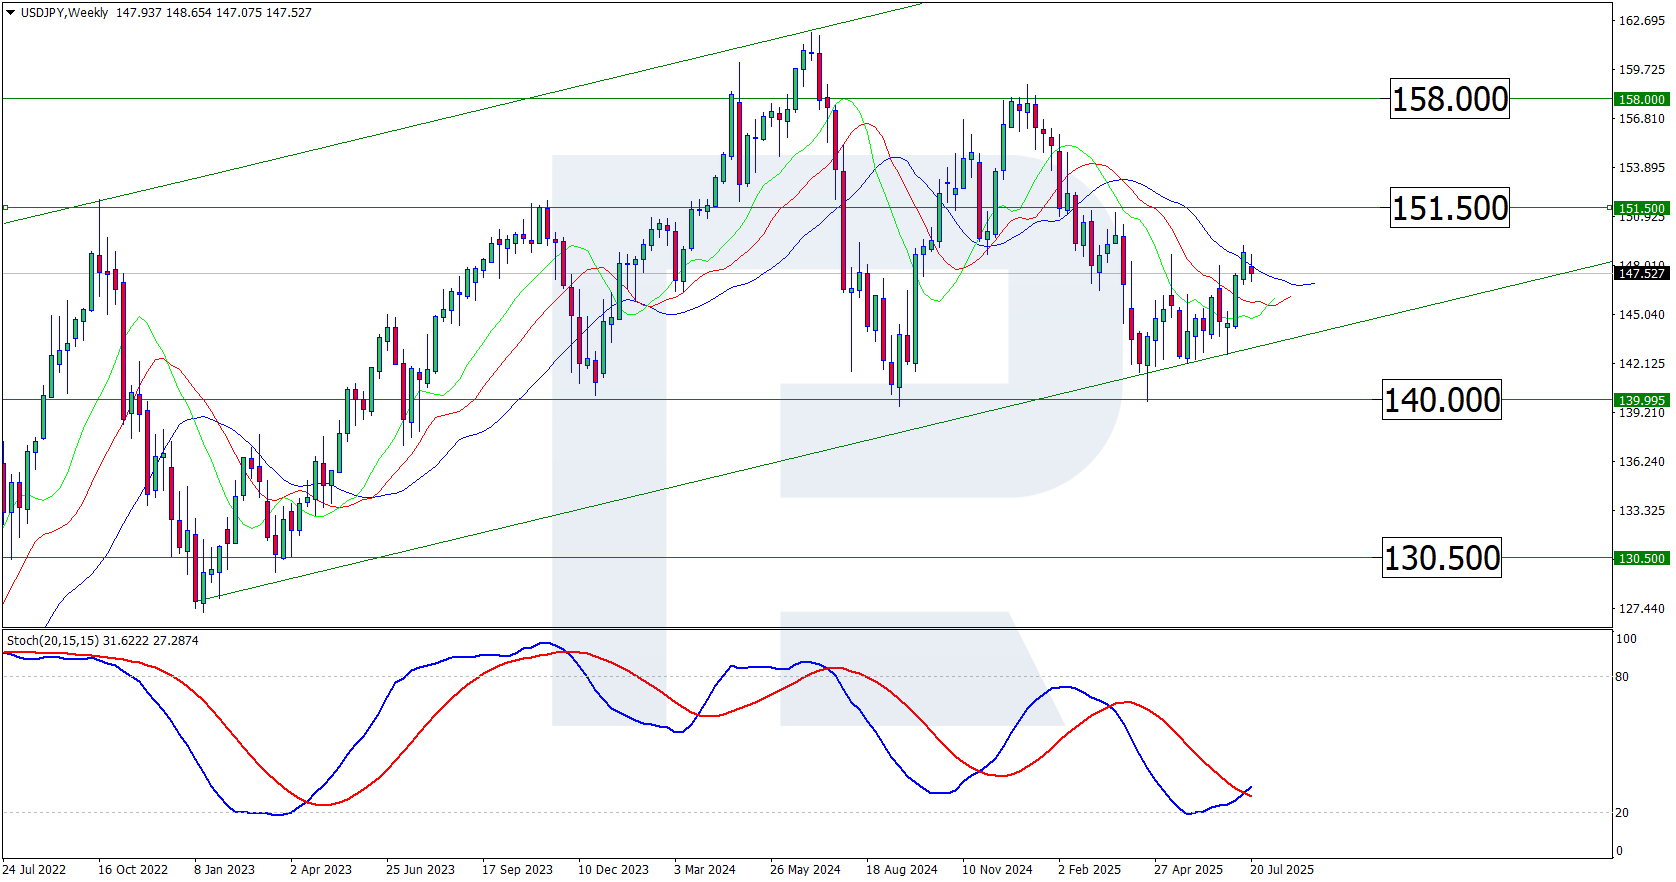The image size is (1676, 882).
Task: Select the 127.440 price scale value
Action: [1642, 608]
